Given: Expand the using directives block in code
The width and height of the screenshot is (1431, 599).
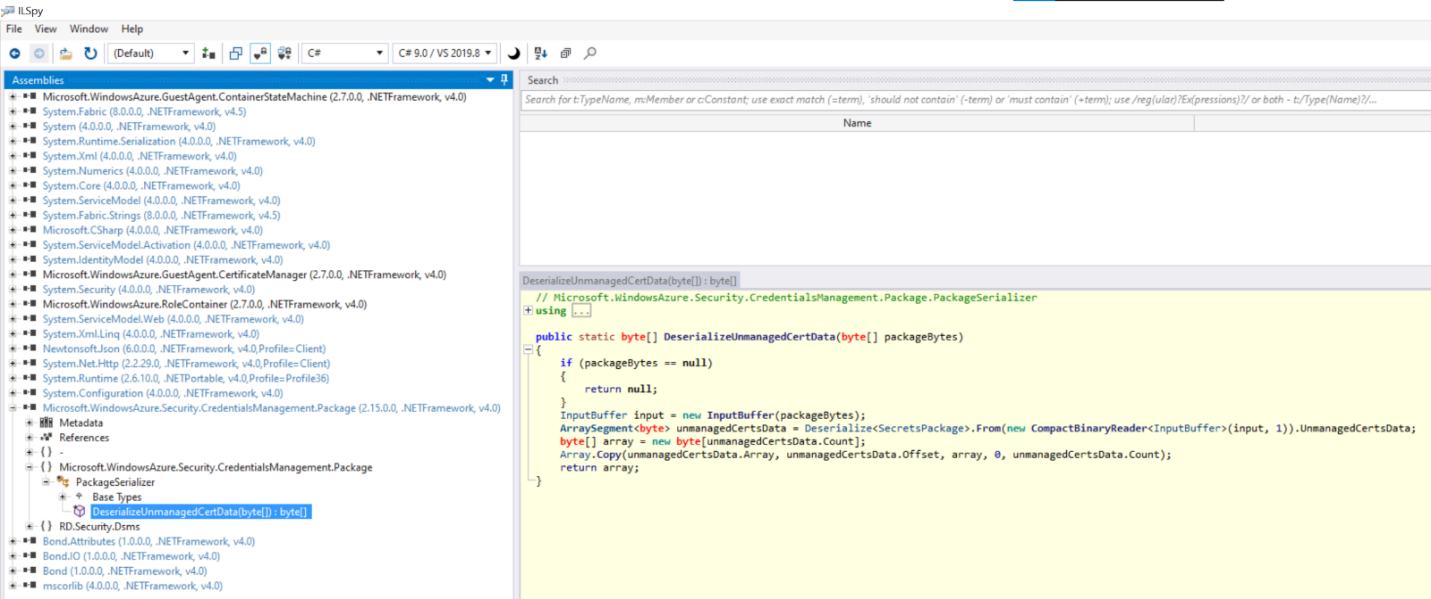Looking at the screenshot, I should click(528, 311).
